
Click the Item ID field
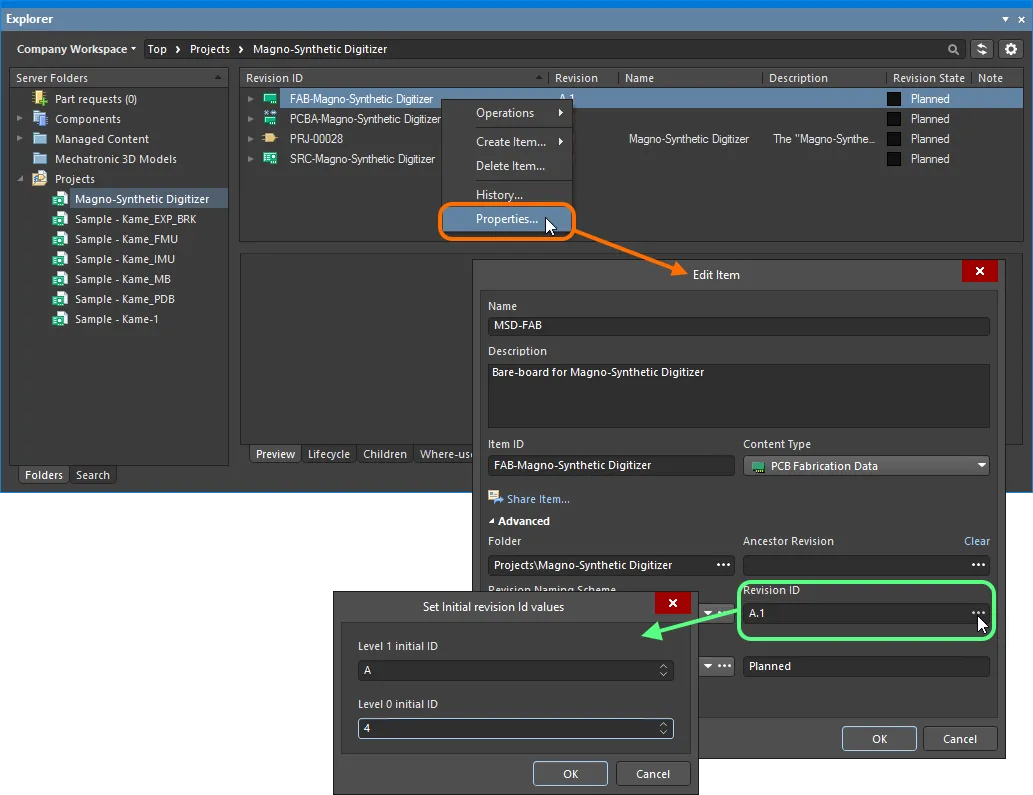pos(611,465)
